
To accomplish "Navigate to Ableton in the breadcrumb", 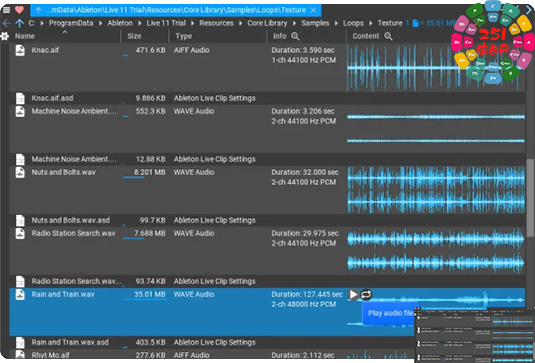I will tap(120, 23).
